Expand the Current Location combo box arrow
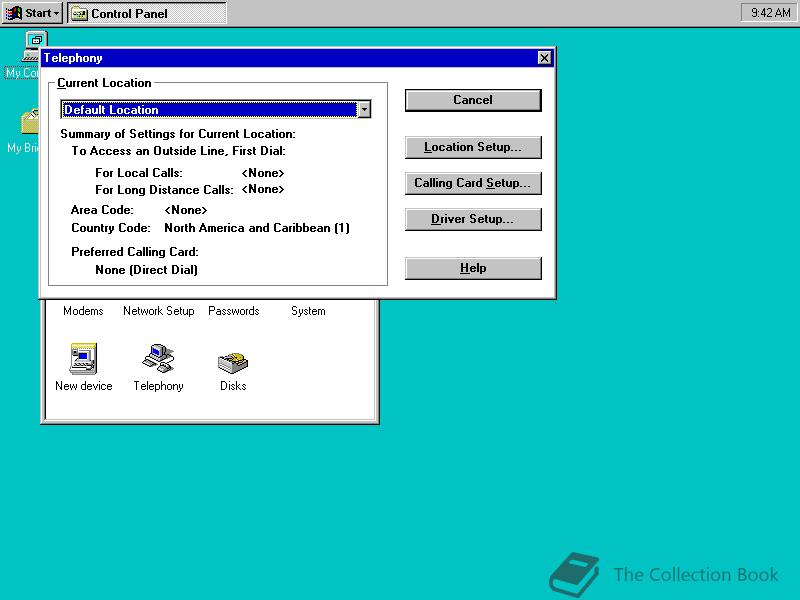The image size is (800, 600). point(365,109)
